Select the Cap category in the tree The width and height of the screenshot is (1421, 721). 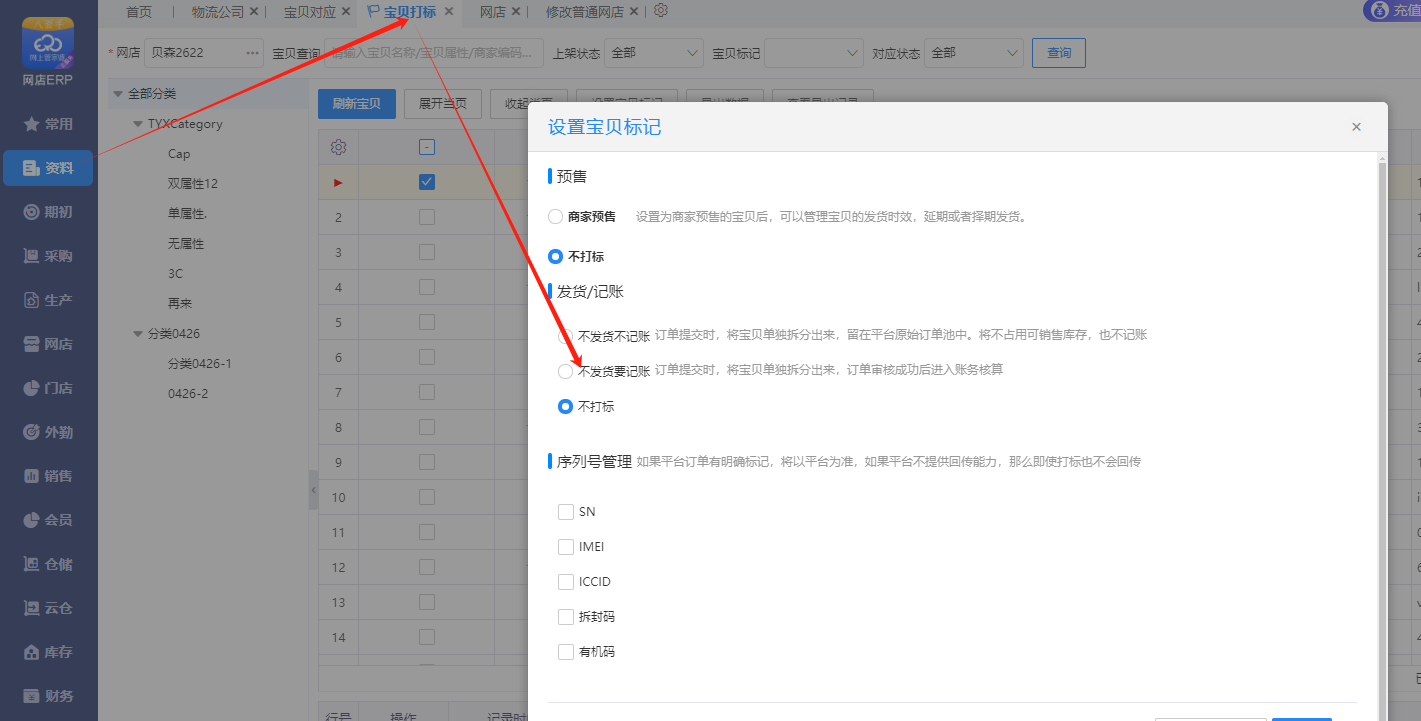pos(179,154)
